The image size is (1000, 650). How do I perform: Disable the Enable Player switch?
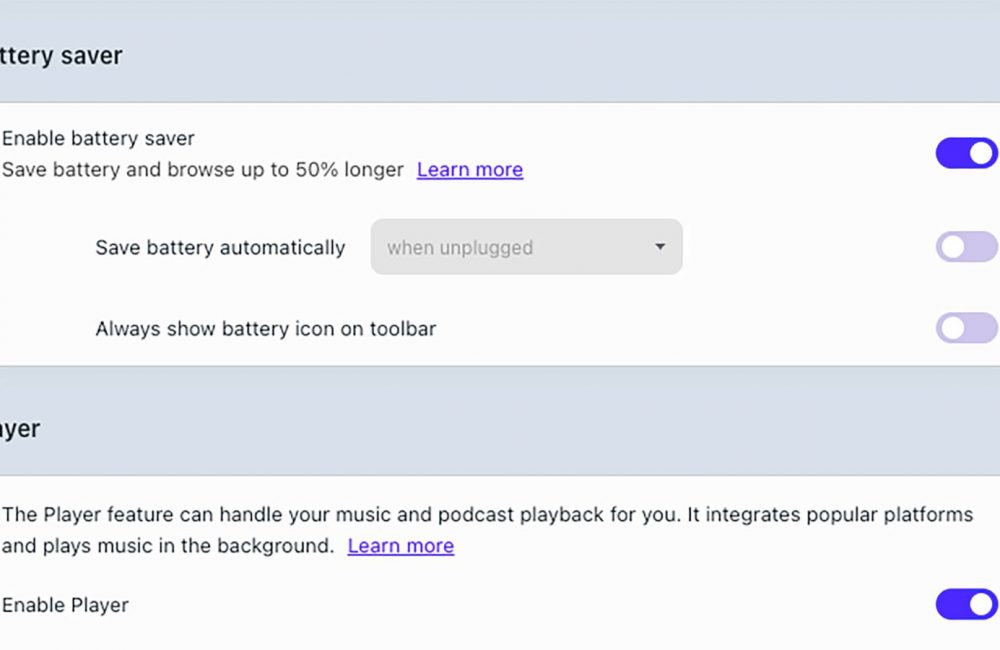click(x=966, y=604)
